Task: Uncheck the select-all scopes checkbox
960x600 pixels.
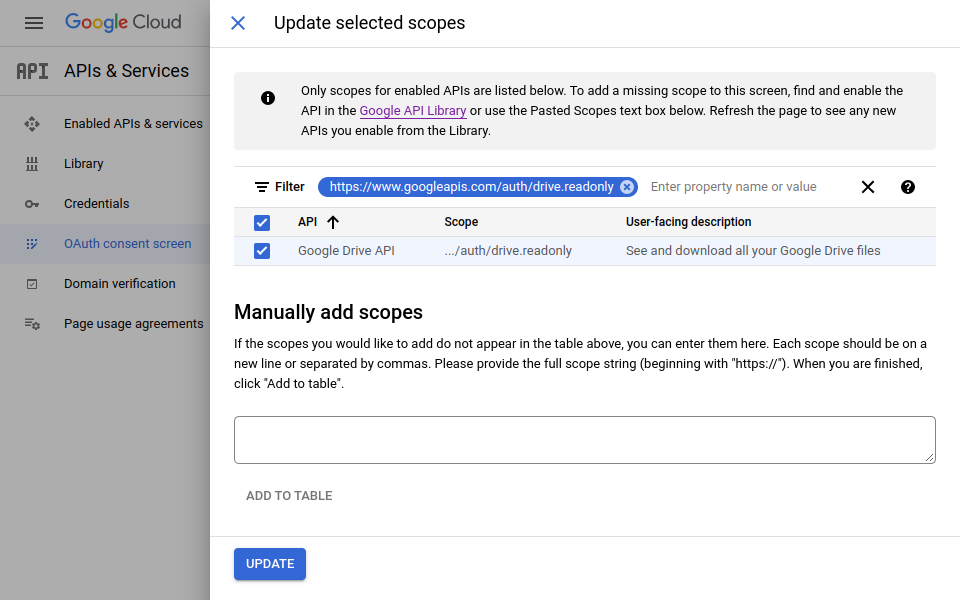Action: (x=262, y=222)
